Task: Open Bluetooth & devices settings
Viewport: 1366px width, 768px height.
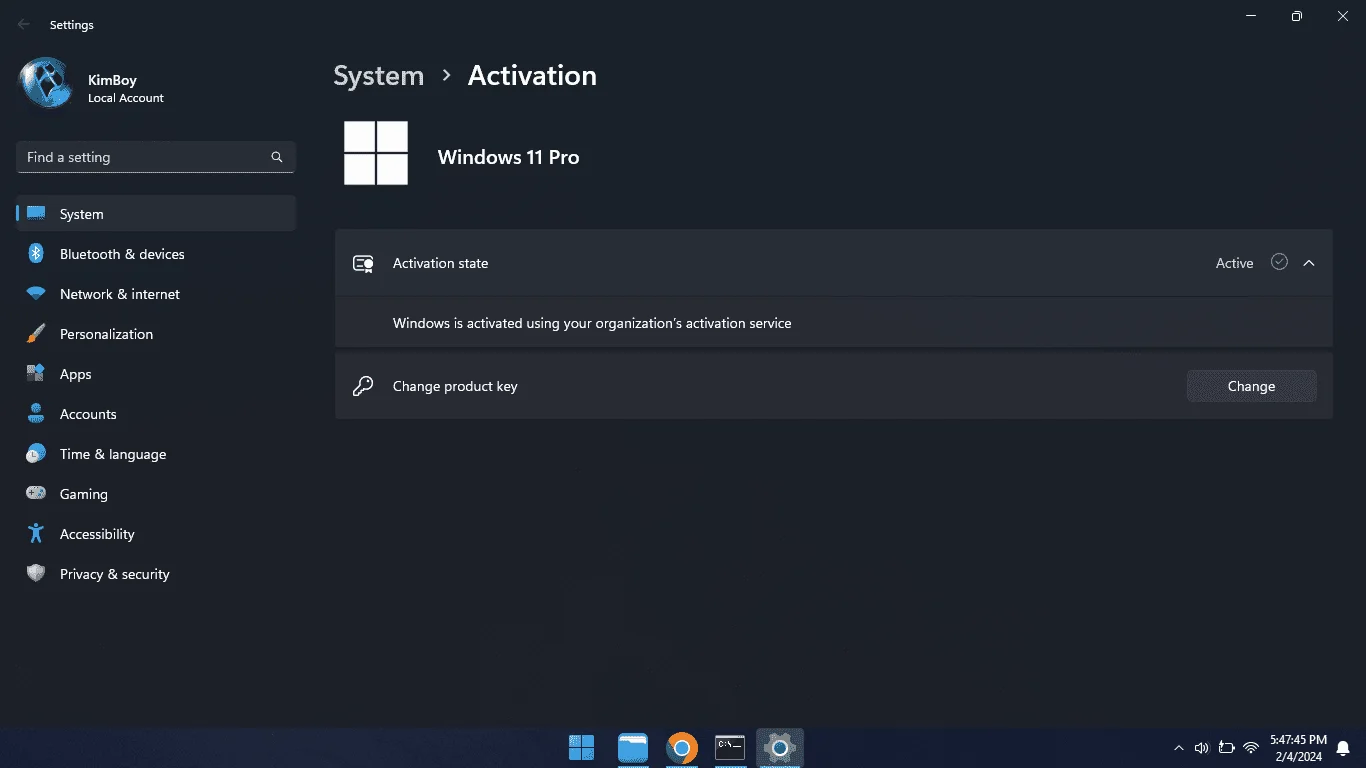Action: 156,254
